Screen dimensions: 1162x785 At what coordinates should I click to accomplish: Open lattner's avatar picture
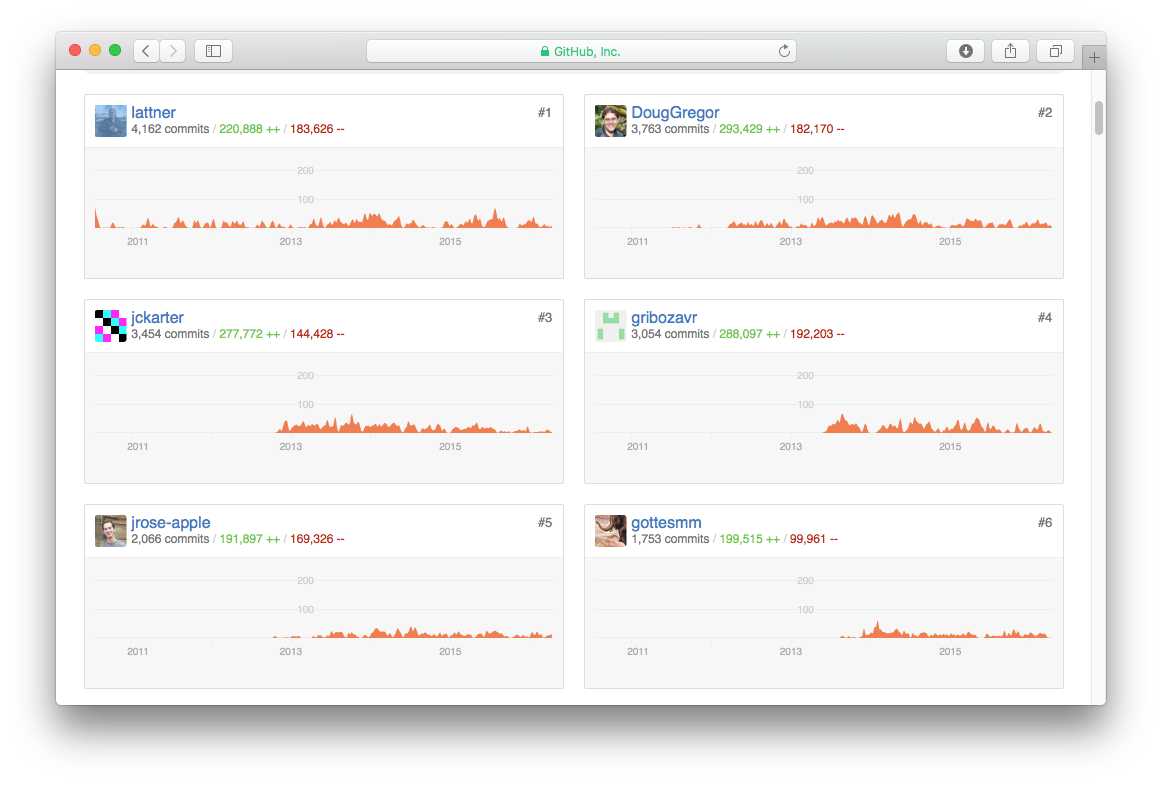coord(110,121)
